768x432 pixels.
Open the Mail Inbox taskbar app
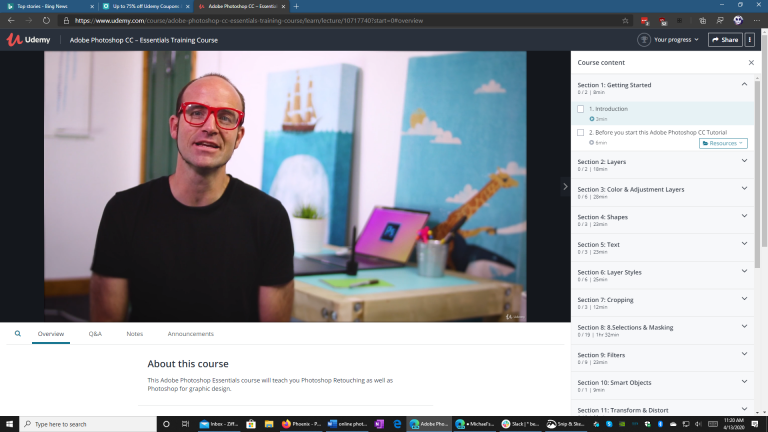pos(218,424)
